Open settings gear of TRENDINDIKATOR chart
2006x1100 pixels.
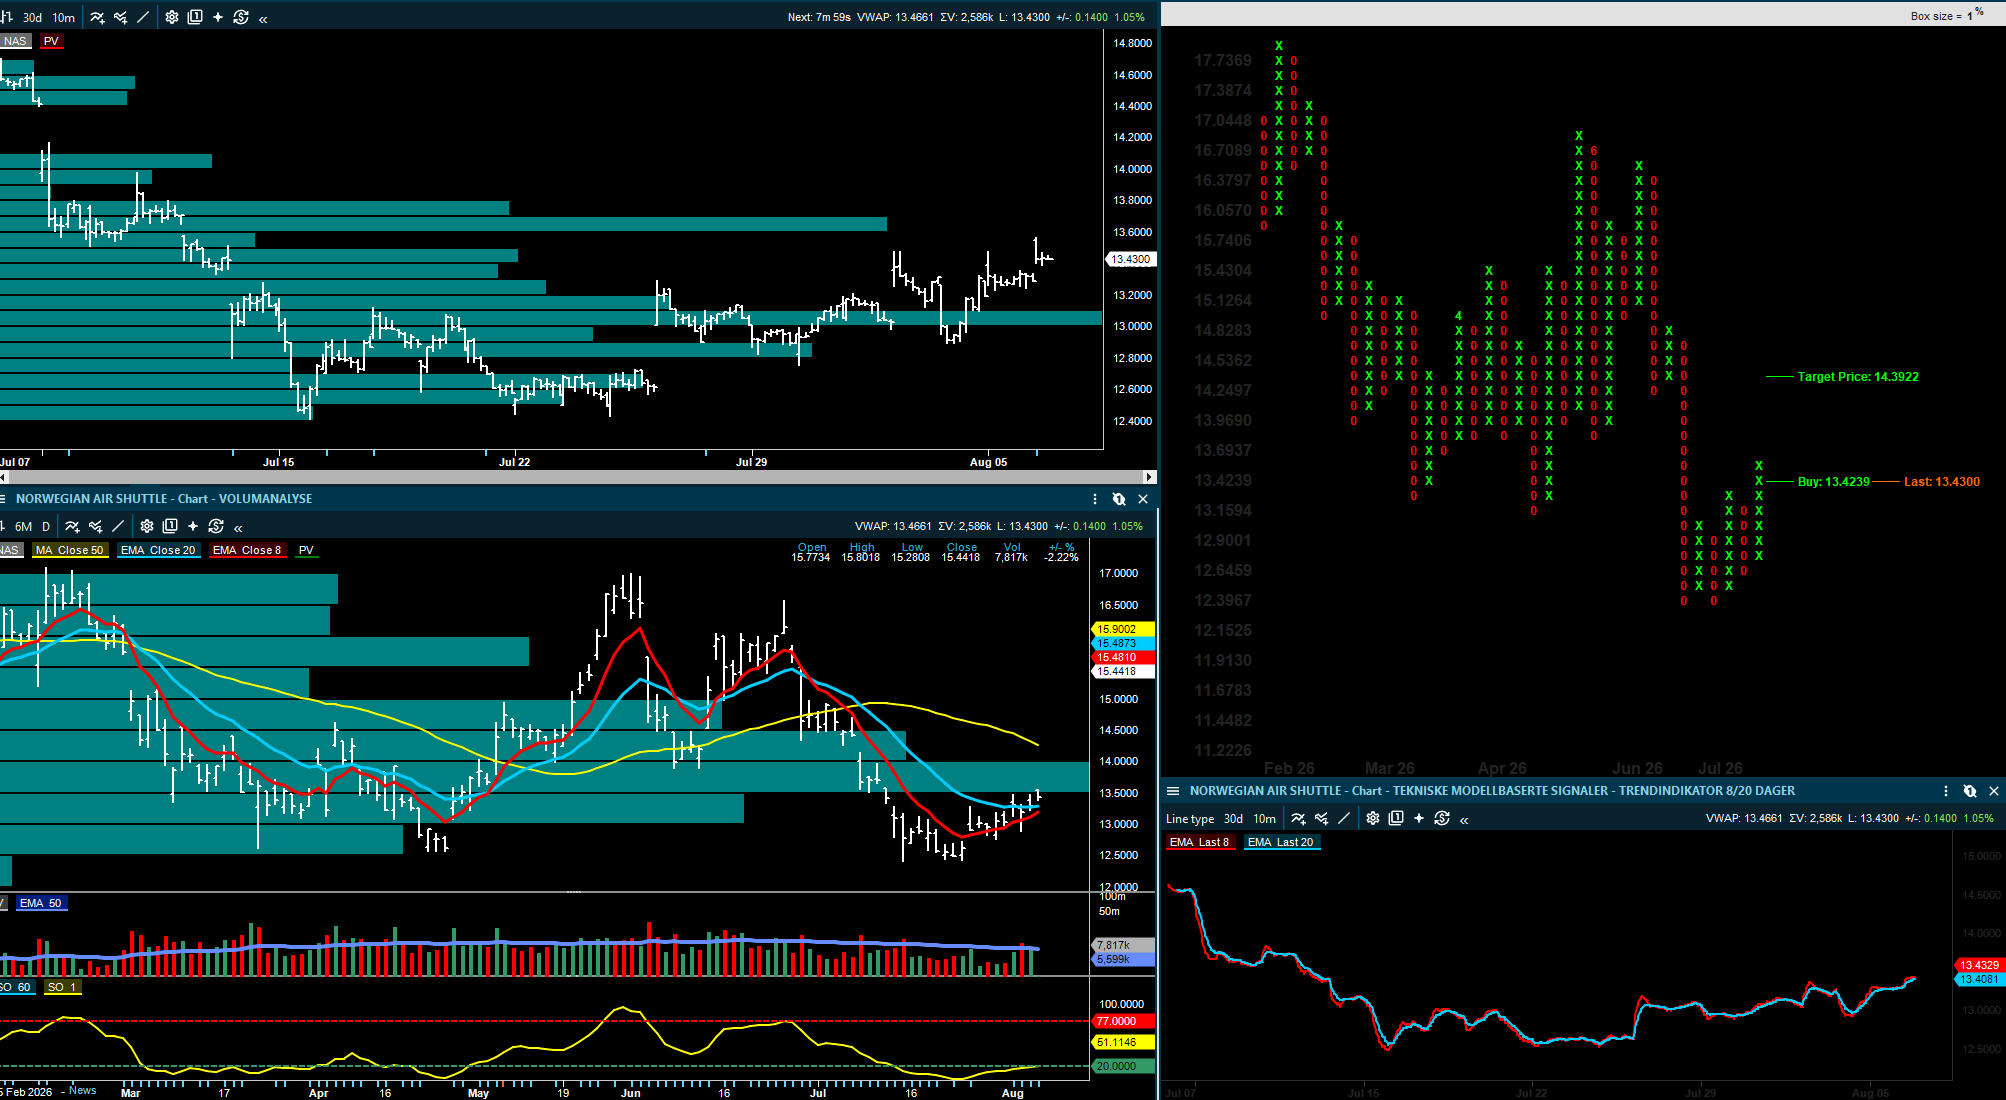pyautogui.click(x=1373, y=818)
